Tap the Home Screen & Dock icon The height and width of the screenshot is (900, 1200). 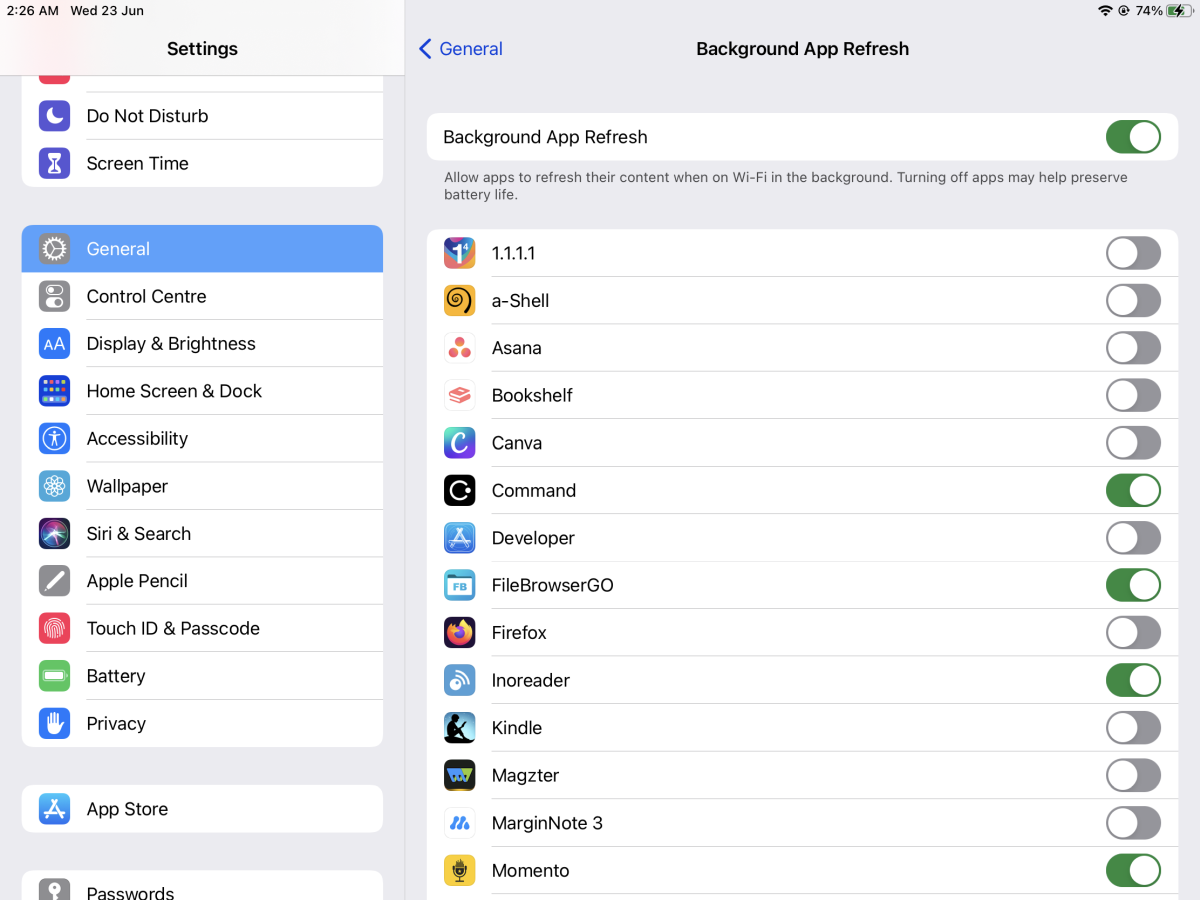tap(55, 391)
